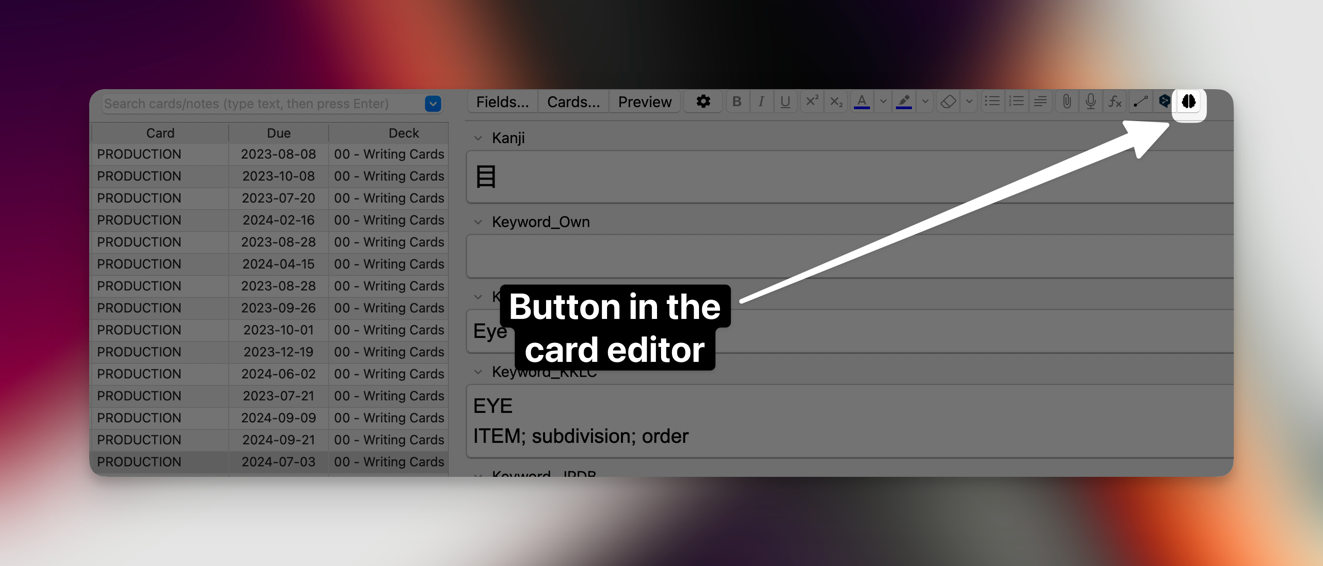
Task: Sort by the Card column header
Action: (x=160, y=133)
